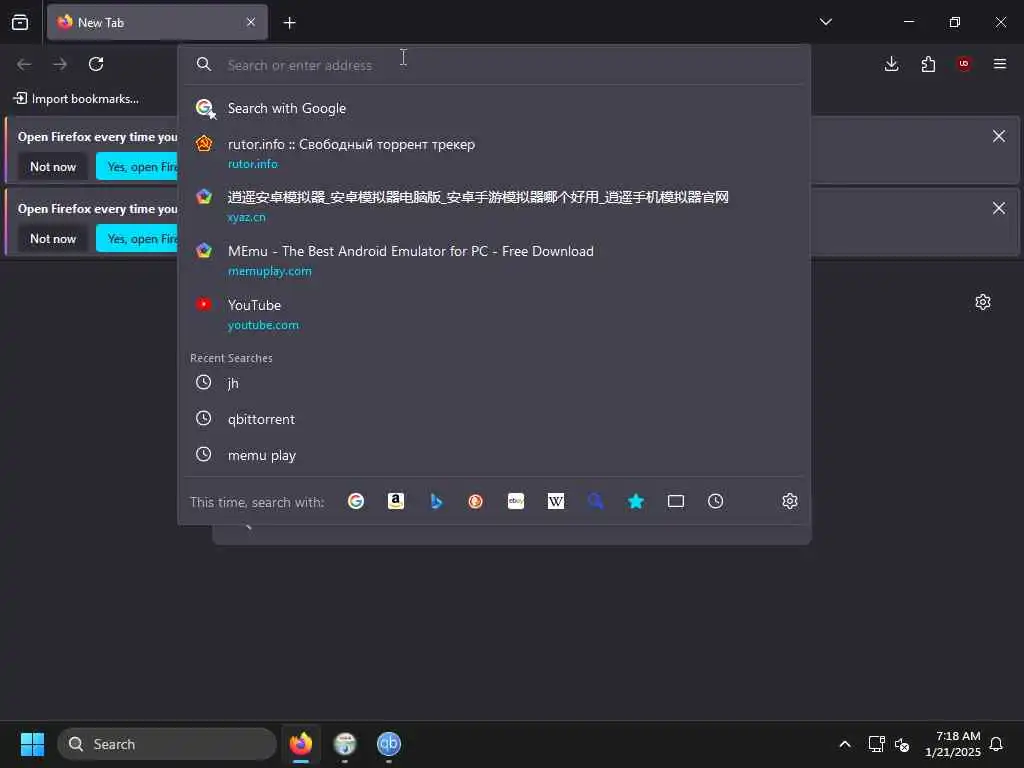Click second Yes, open Firefox button
1024x768 pixels.
(137, 238)
